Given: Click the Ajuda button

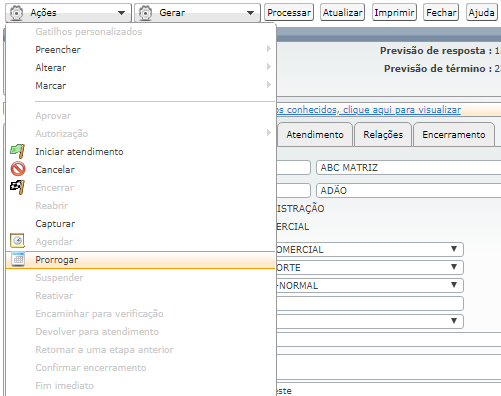Looking at the screenshot, I should (x=481, y=13).
